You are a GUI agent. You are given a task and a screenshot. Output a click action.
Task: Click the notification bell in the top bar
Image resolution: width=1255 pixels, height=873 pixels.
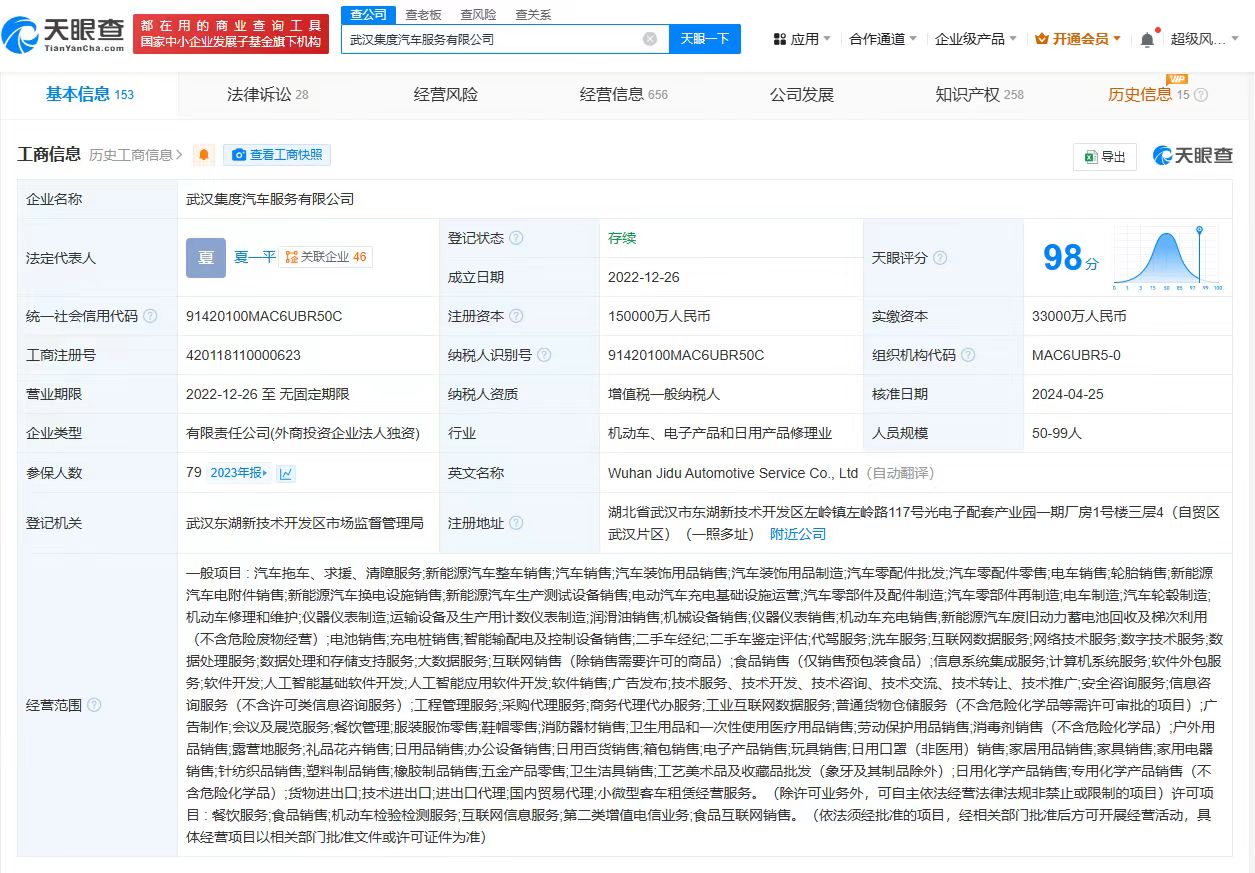[x=1147, y=39]
